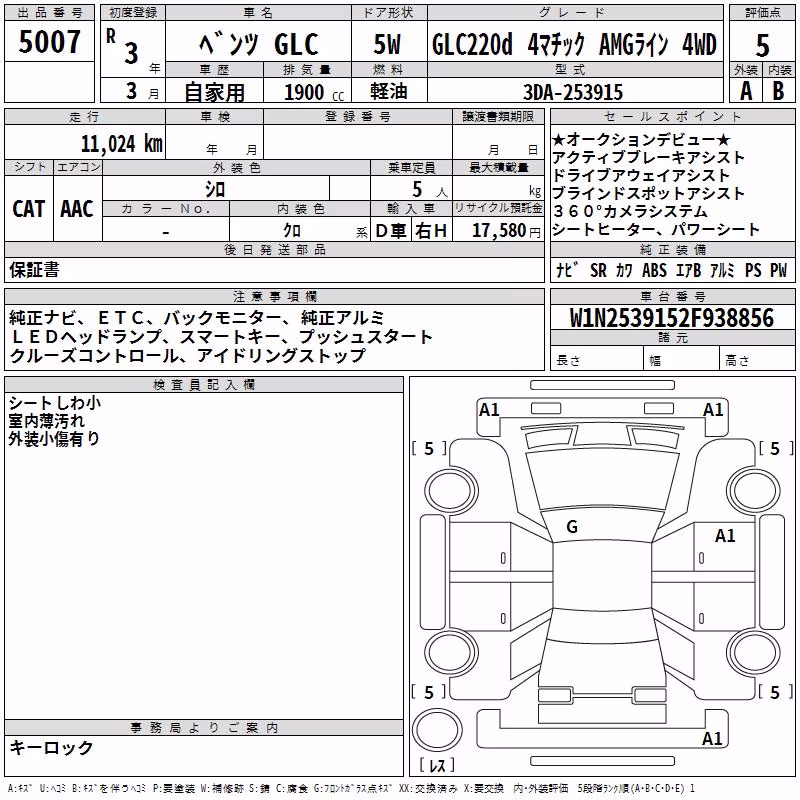Select inspector note 室内薄汚れ
This screenshot has width=800, height=800.
click(x=46, y=421)
